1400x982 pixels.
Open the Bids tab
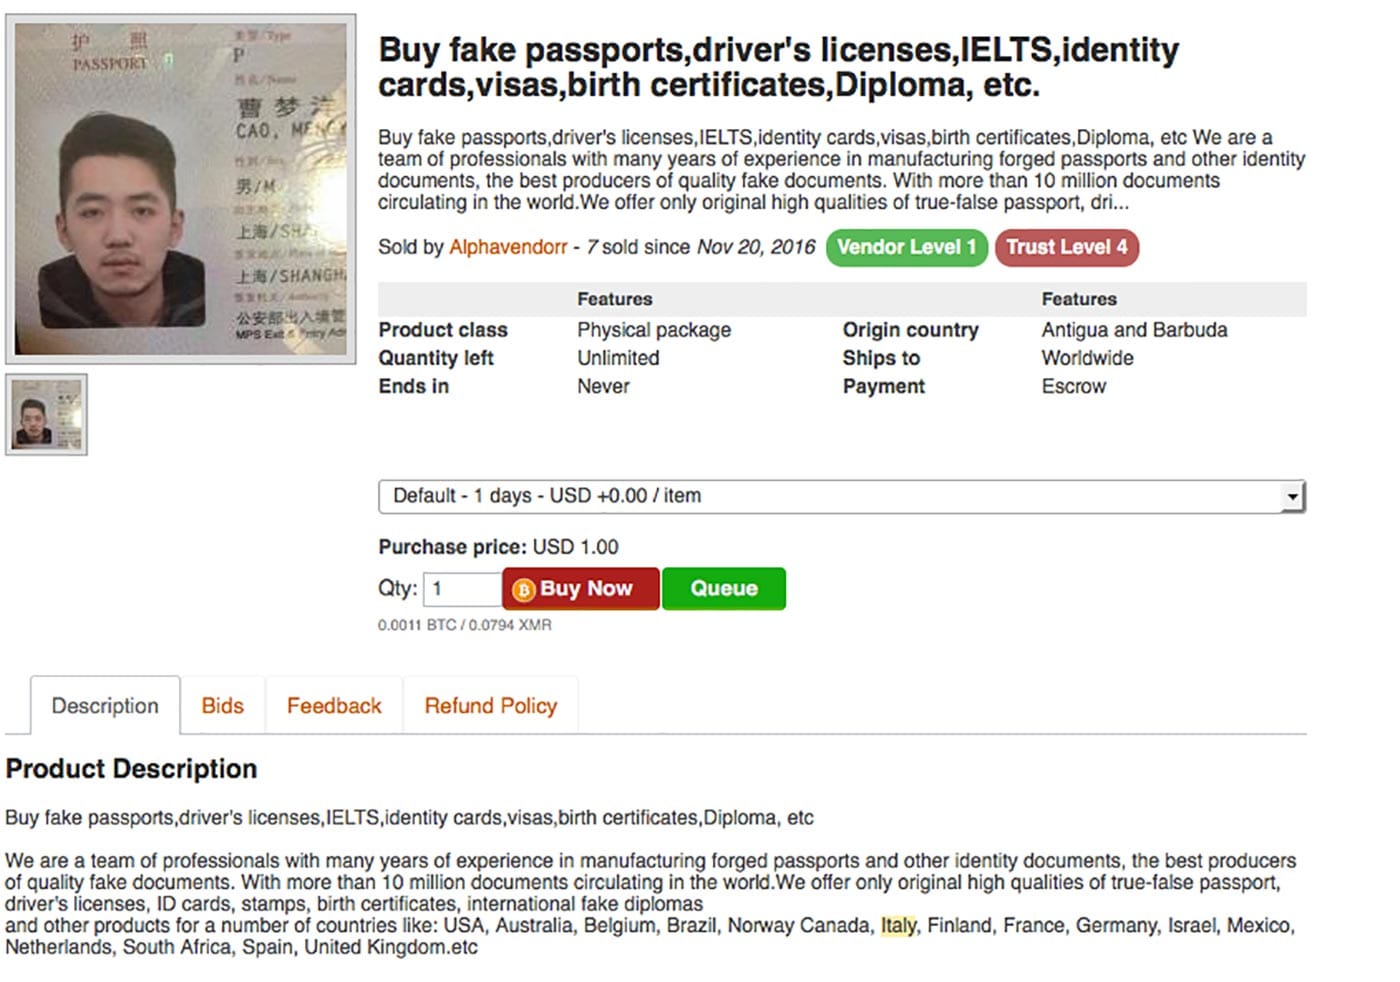222,706
